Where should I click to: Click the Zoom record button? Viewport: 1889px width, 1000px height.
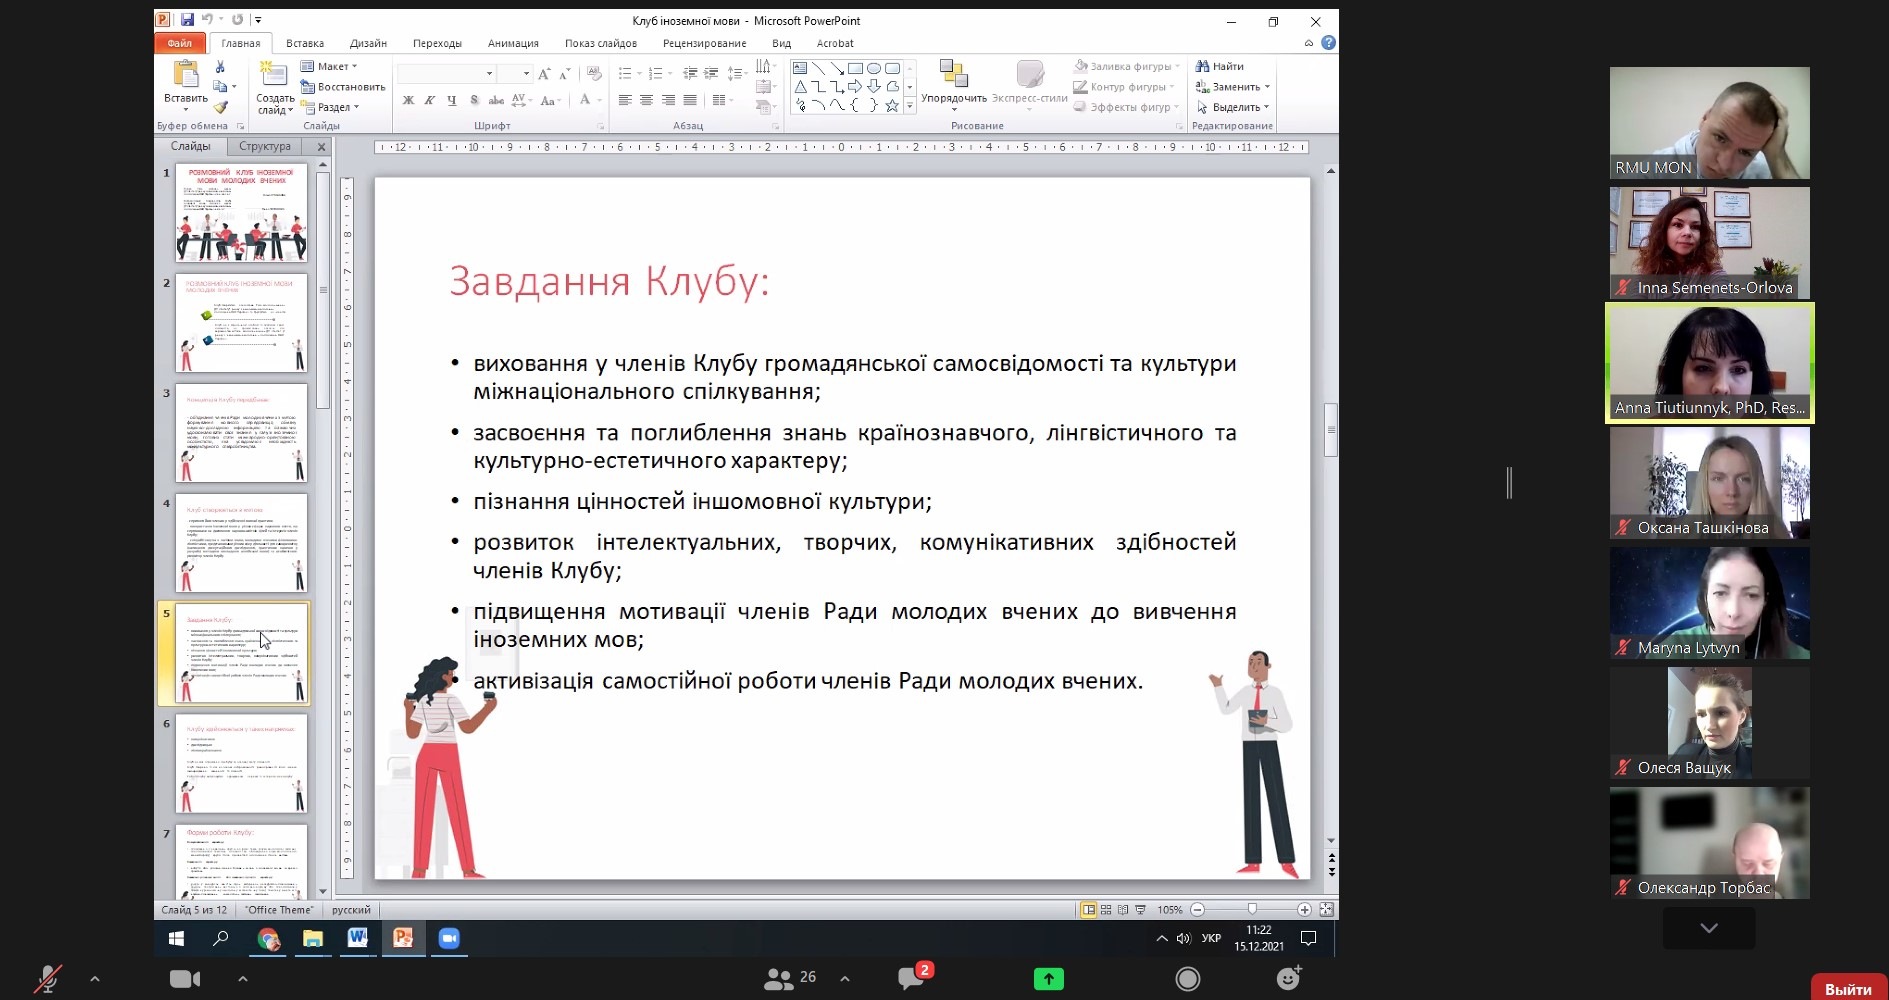[1187, 978]
